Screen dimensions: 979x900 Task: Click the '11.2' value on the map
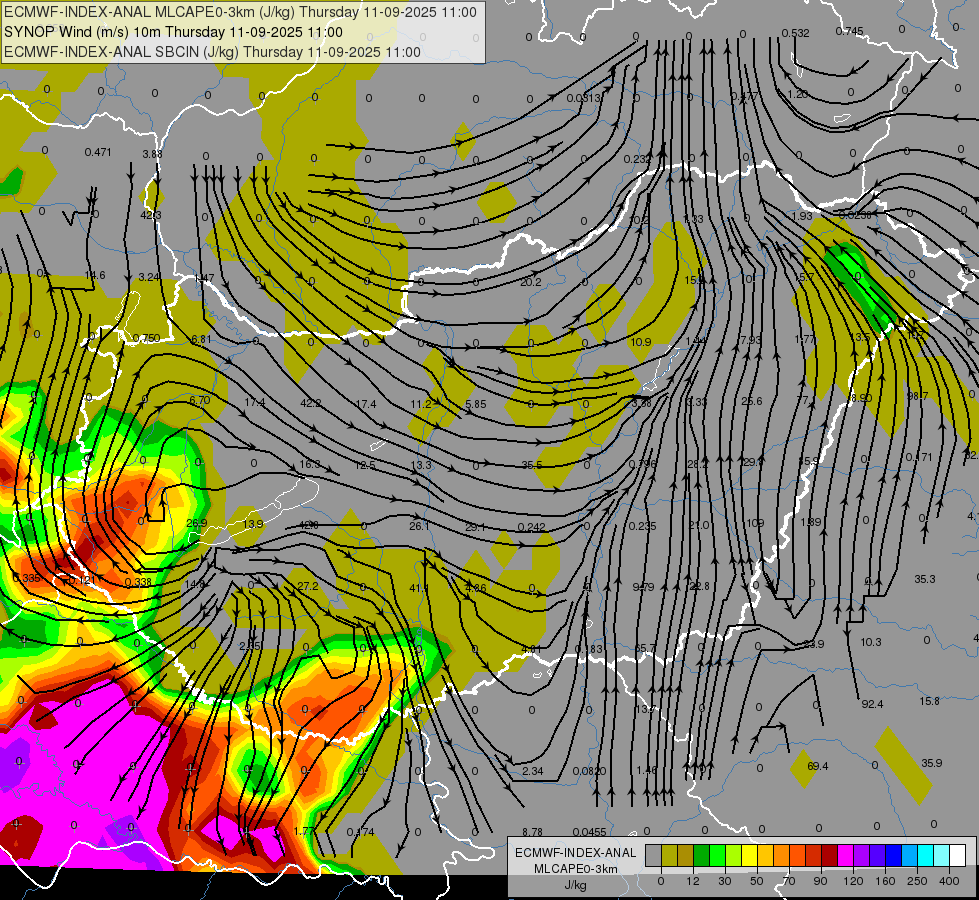(421, 404)
